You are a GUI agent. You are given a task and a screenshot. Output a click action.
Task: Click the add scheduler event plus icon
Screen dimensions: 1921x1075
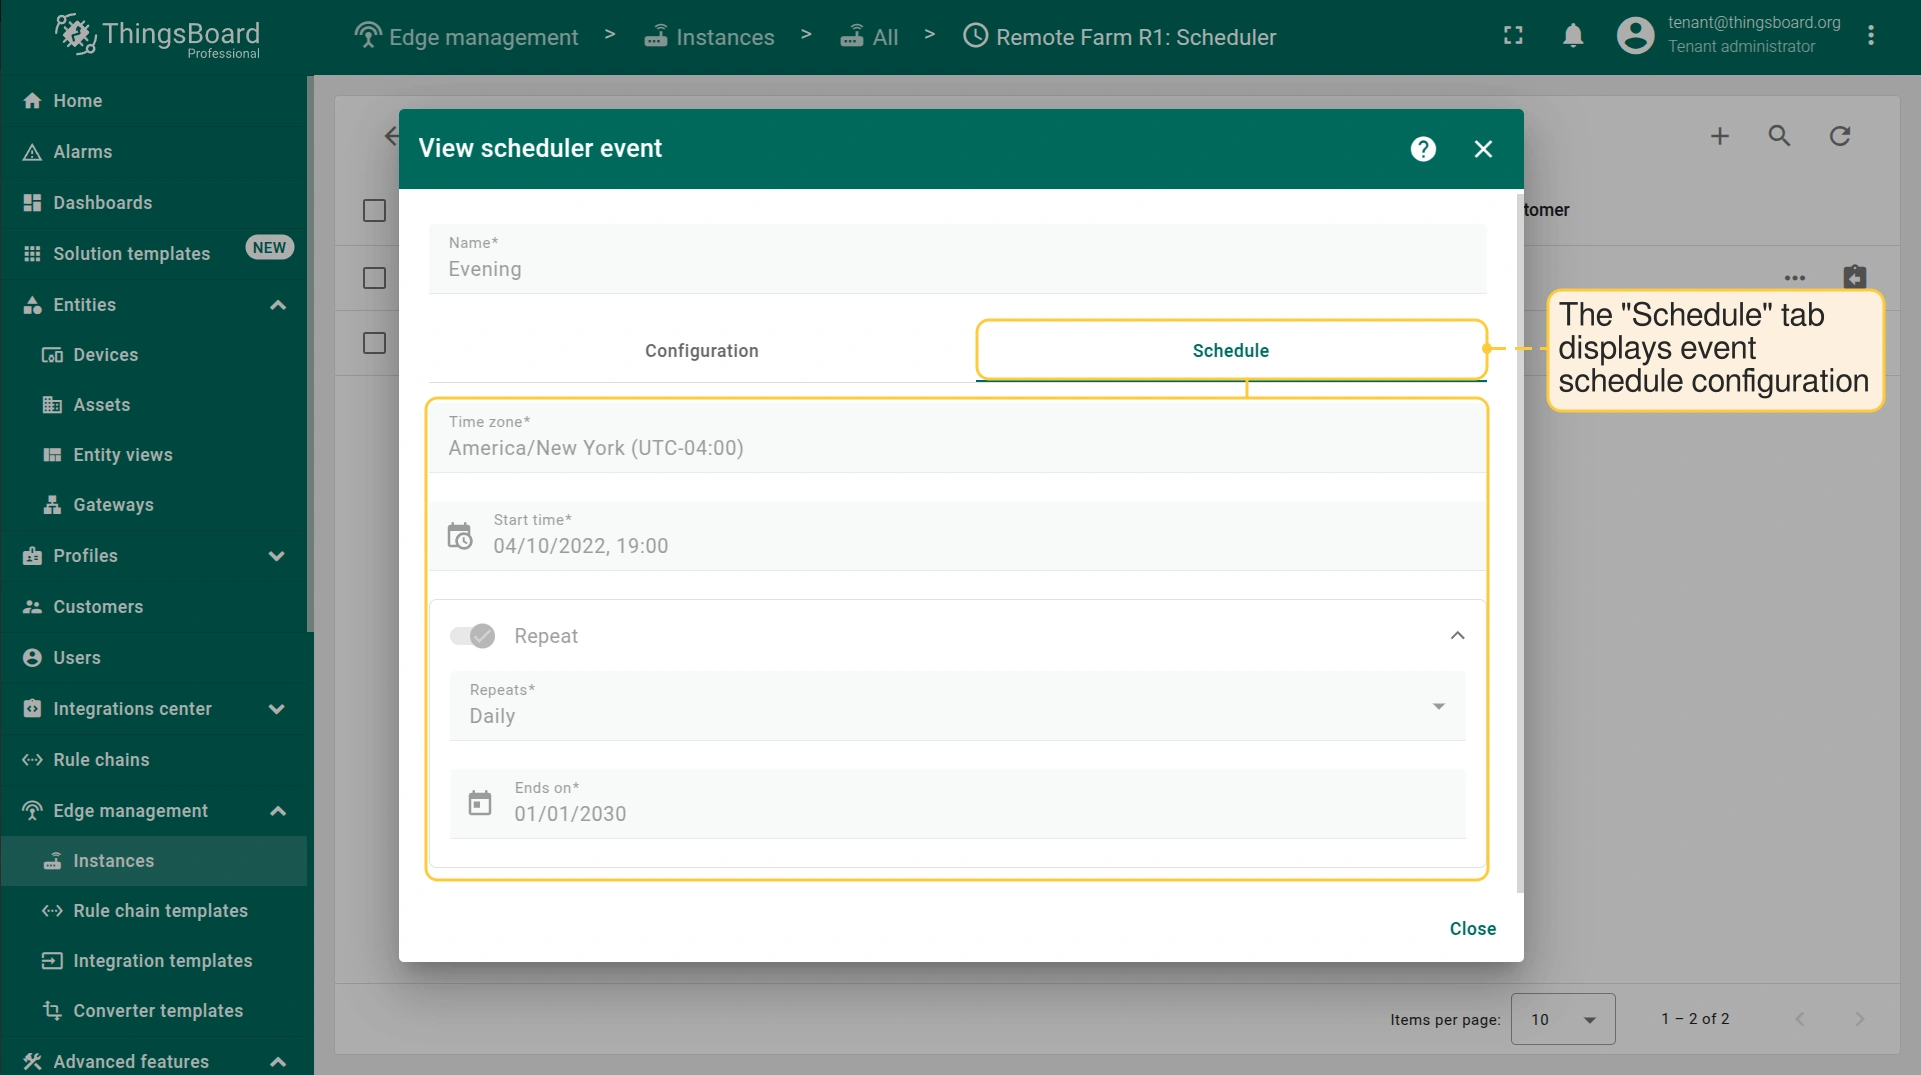(x=1719, y=136)
